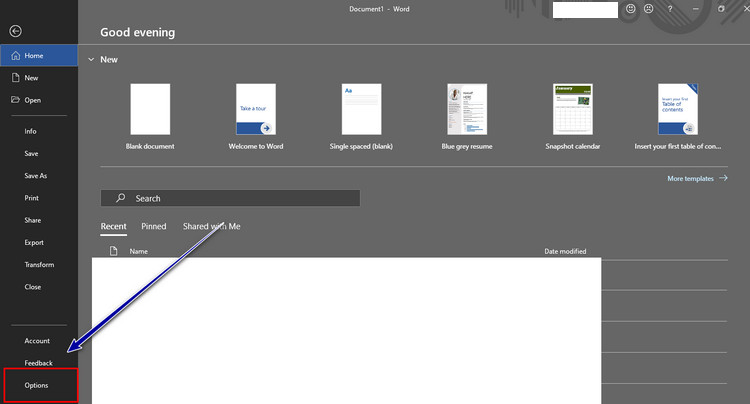The height and width of the screenshot is (404, 750).
Task: Sort by the Name column header
Action: click(139, 251)
